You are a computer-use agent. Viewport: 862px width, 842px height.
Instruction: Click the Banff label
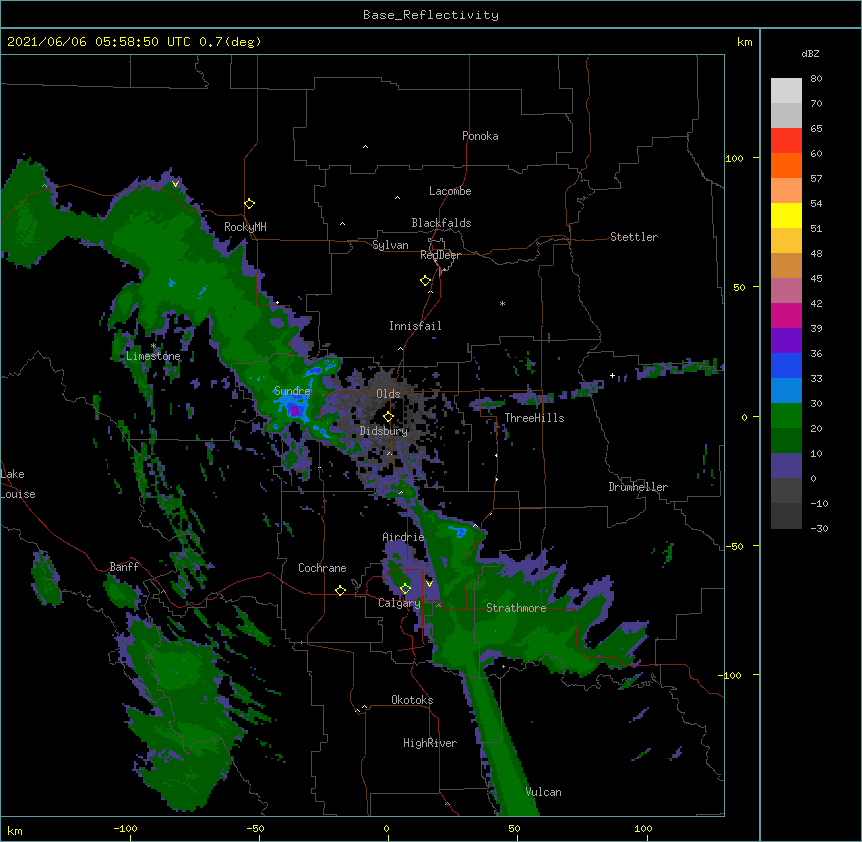coord(124,567)
